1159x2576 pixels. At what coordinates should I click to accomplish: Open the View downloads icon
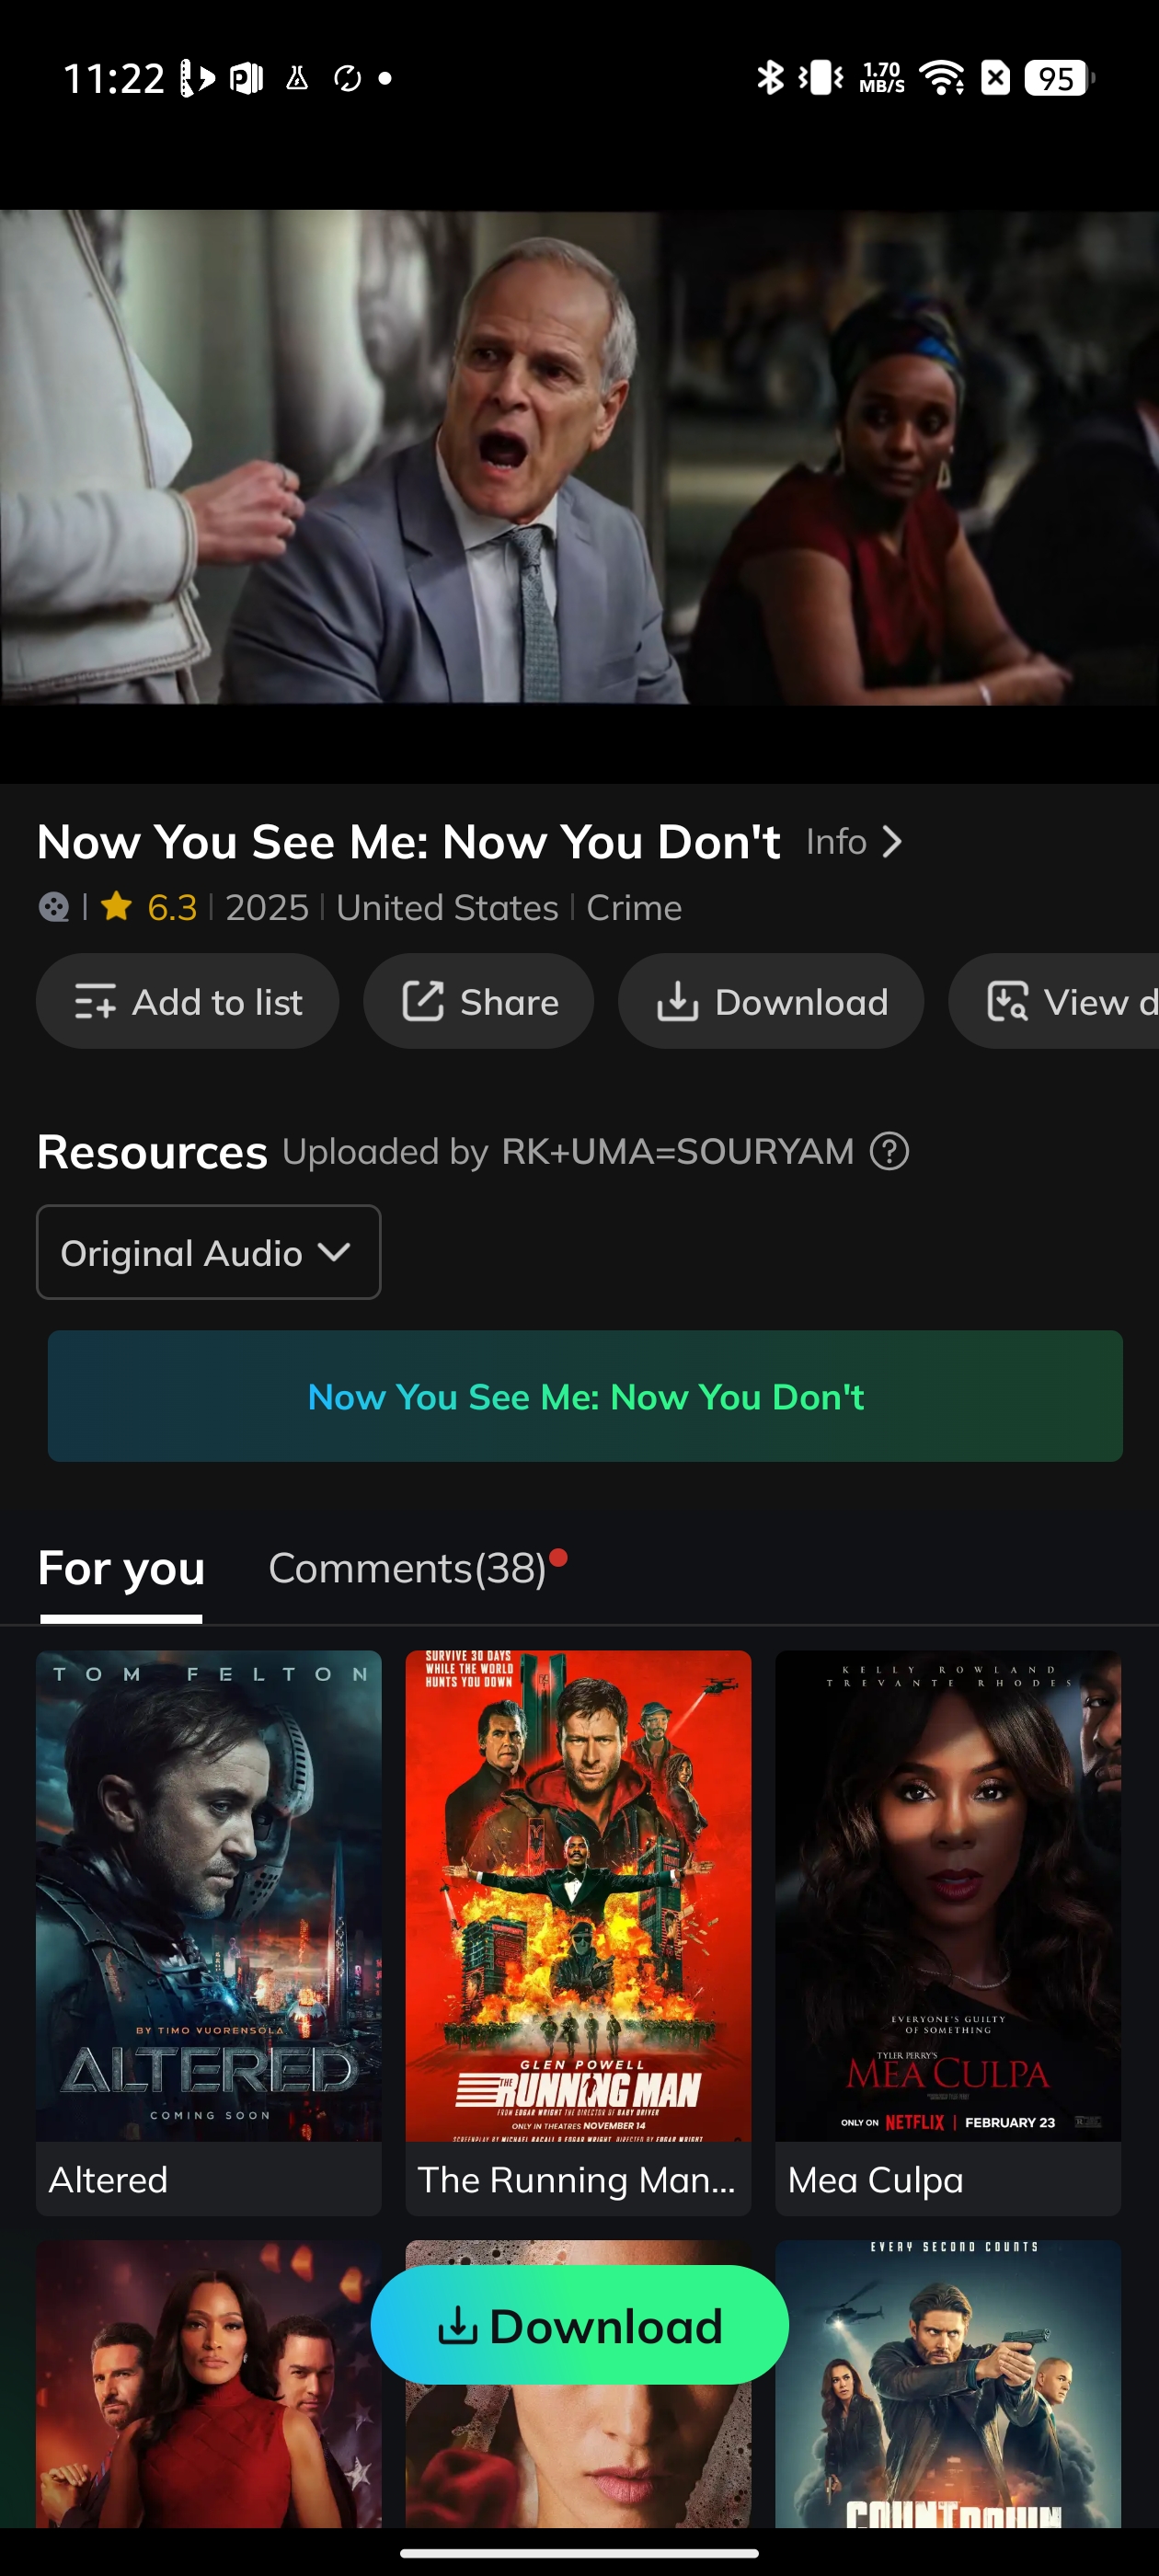point(1007,1001)
